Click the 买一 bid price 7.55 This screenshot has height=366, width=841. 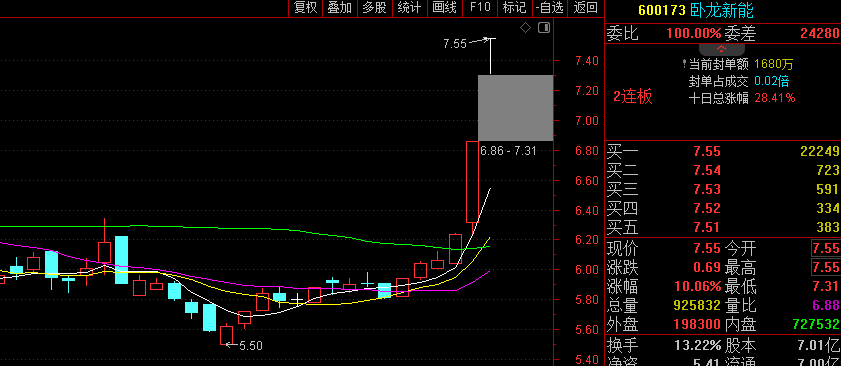pyautogui.click(x=707, y=152)
